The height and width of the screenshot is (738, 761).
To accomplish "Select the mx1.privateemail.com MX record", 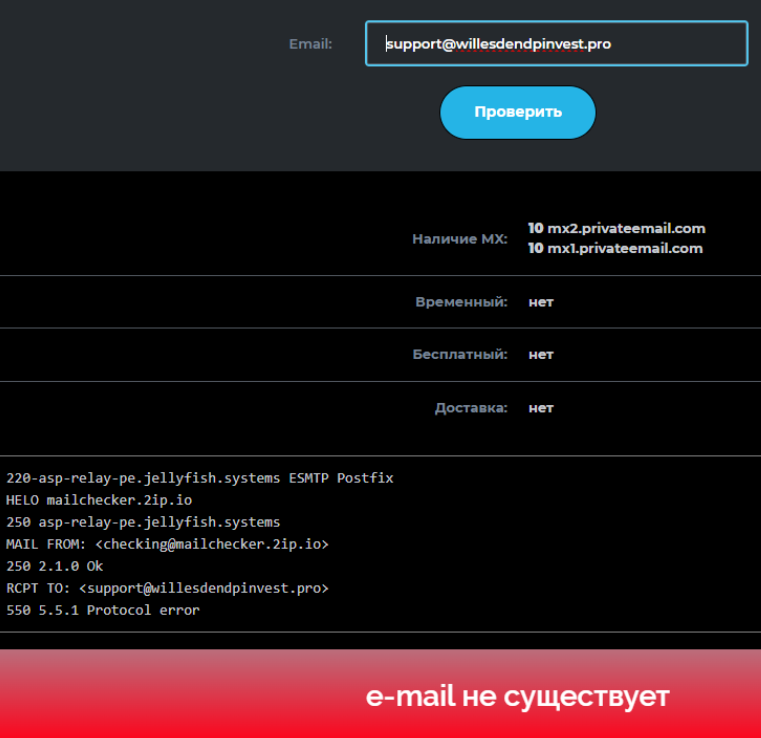I will [x=615, y=248].
